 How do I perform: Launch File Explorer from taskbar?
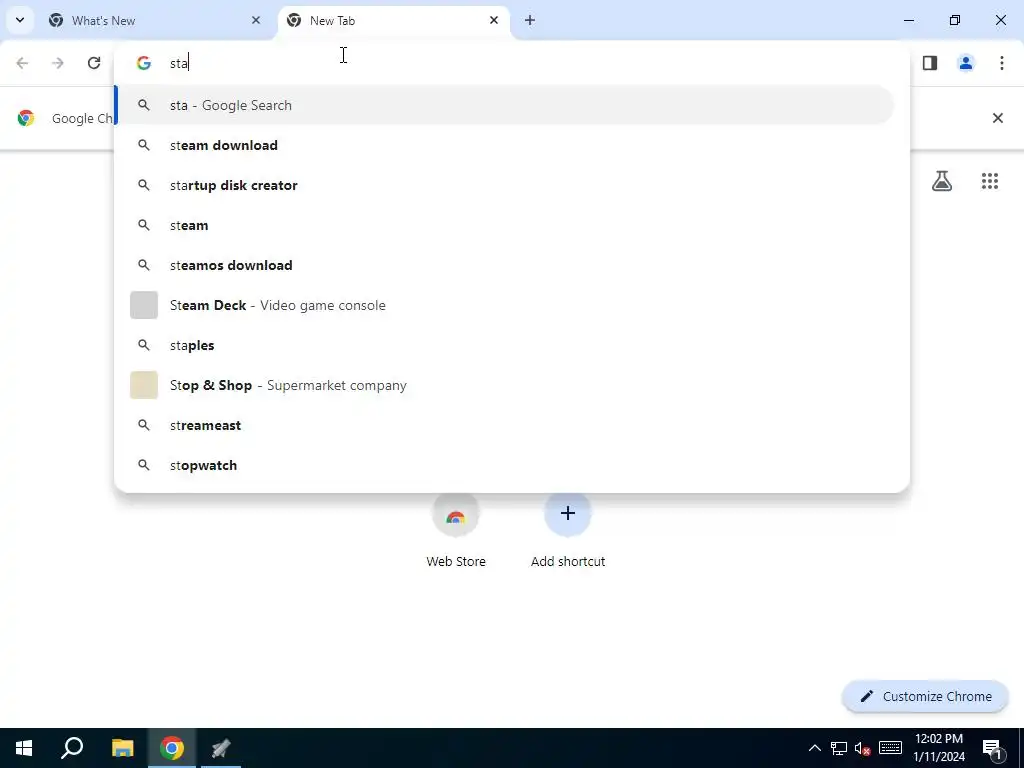point(122,748)
